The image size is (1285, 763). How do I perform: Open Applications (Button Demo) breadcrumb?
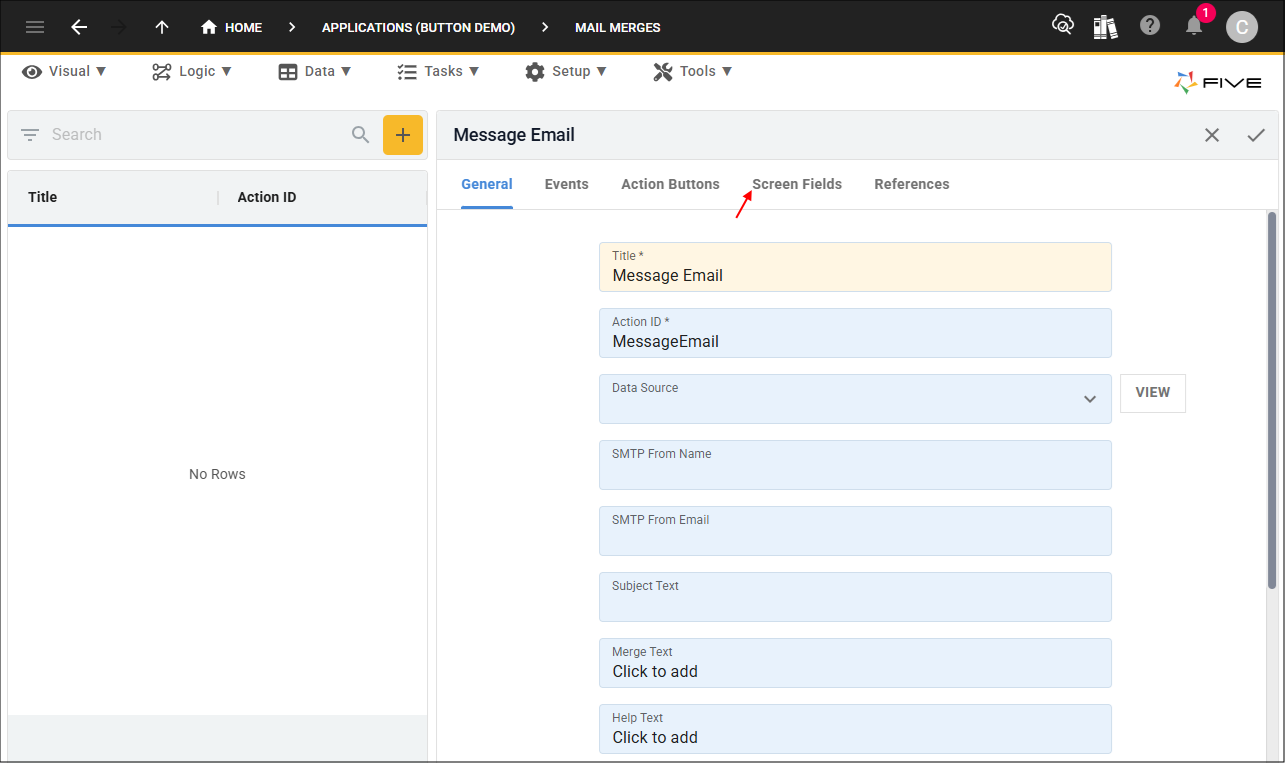pyautogui.click(x=418, y=27)
